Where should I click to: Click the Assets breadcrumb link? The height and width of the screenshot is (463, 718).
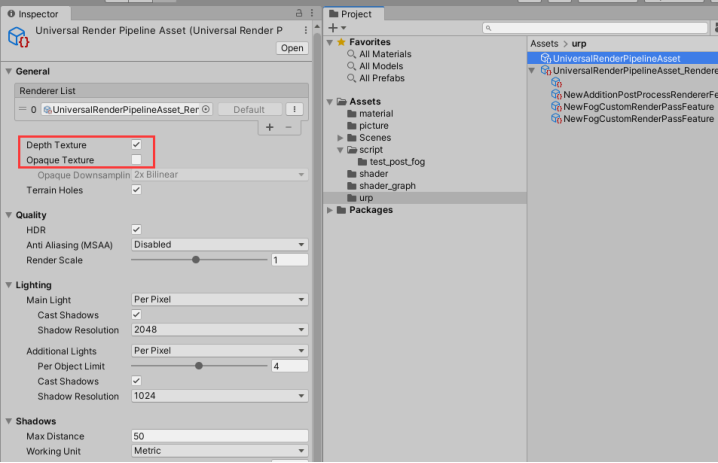pos(544,44)
